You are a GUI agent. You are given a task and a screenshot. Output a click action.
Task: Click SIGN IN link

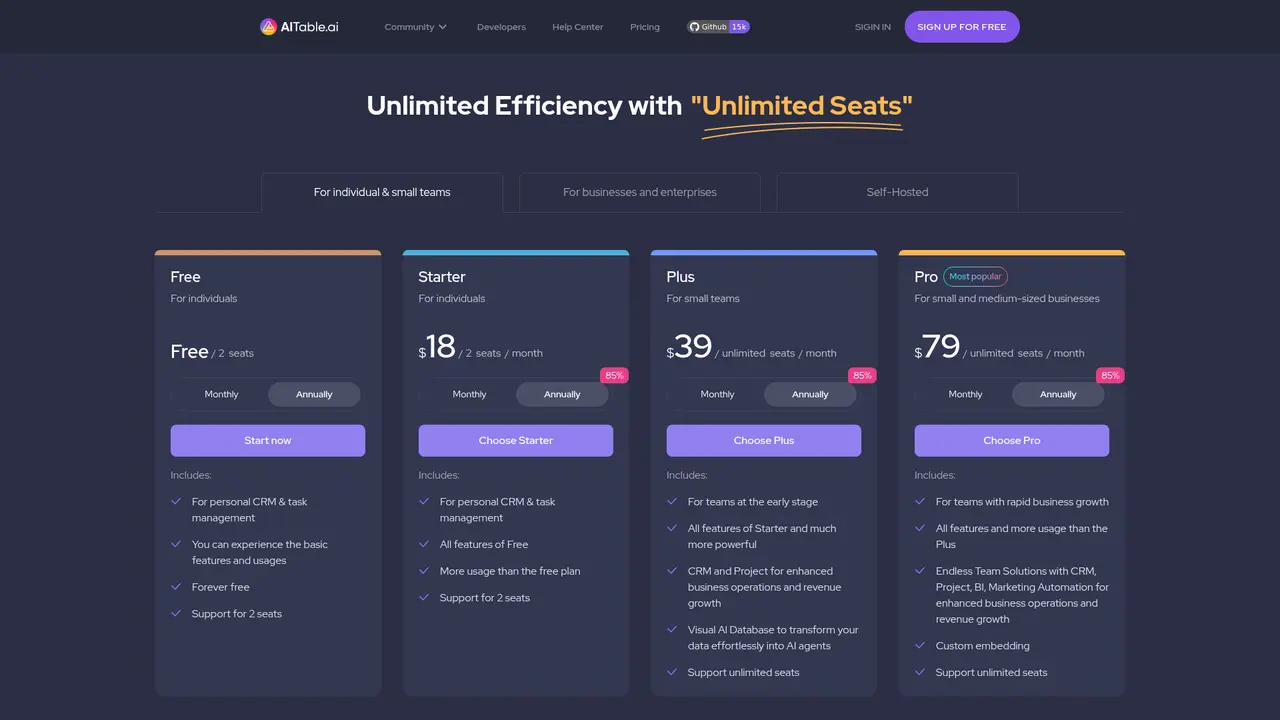coord(873,27)
